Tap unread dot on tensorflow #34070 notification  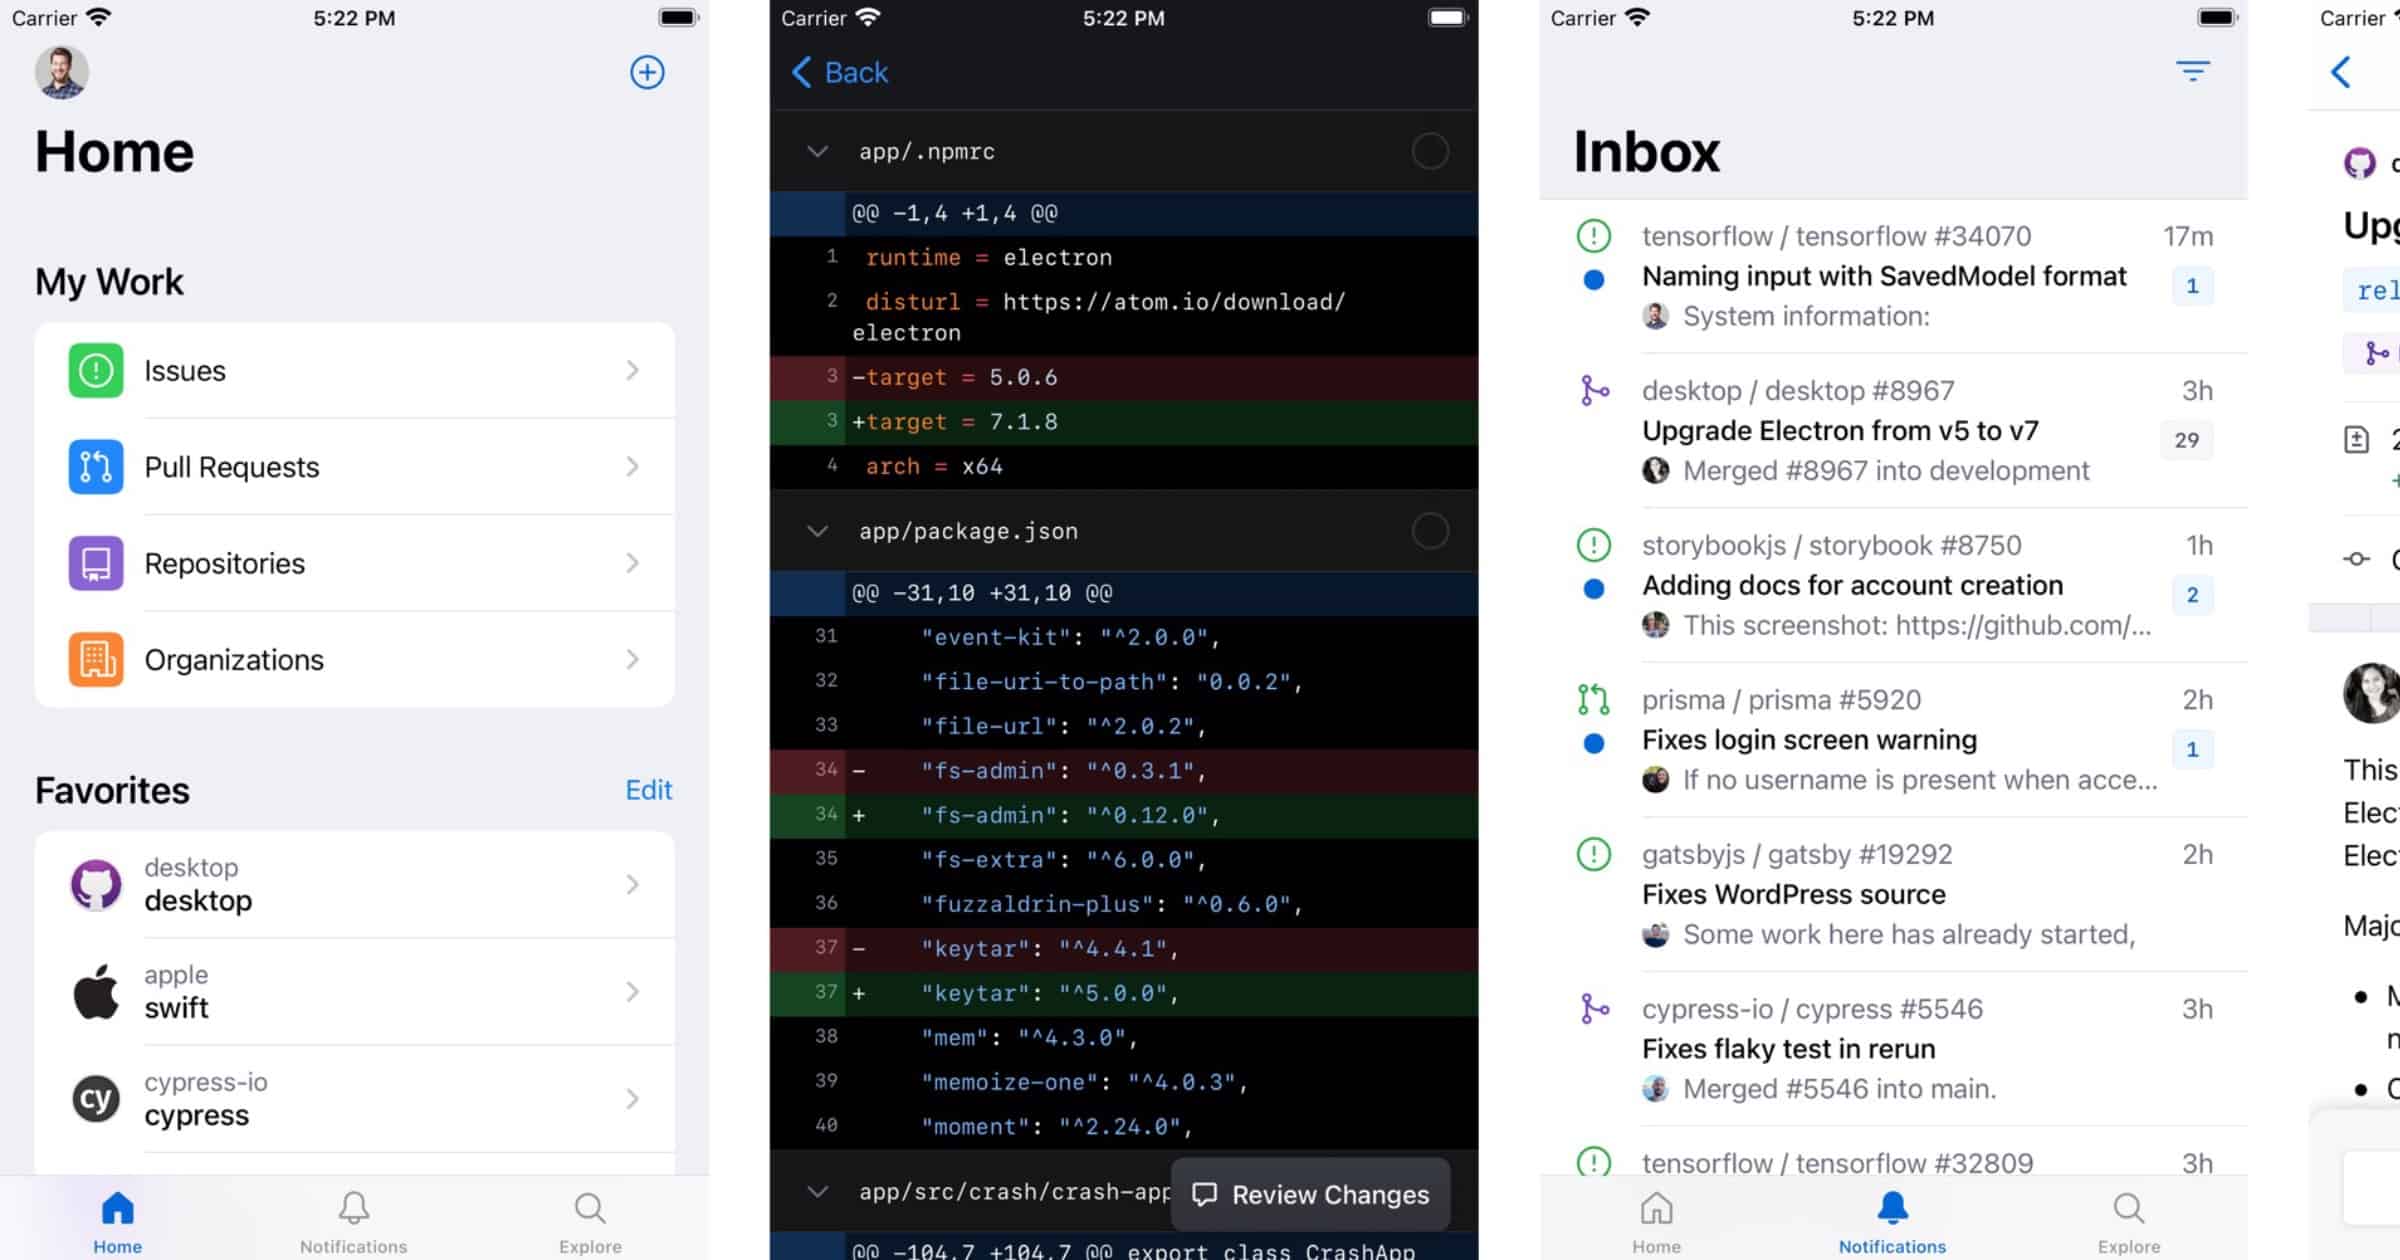click(1594, 280)
